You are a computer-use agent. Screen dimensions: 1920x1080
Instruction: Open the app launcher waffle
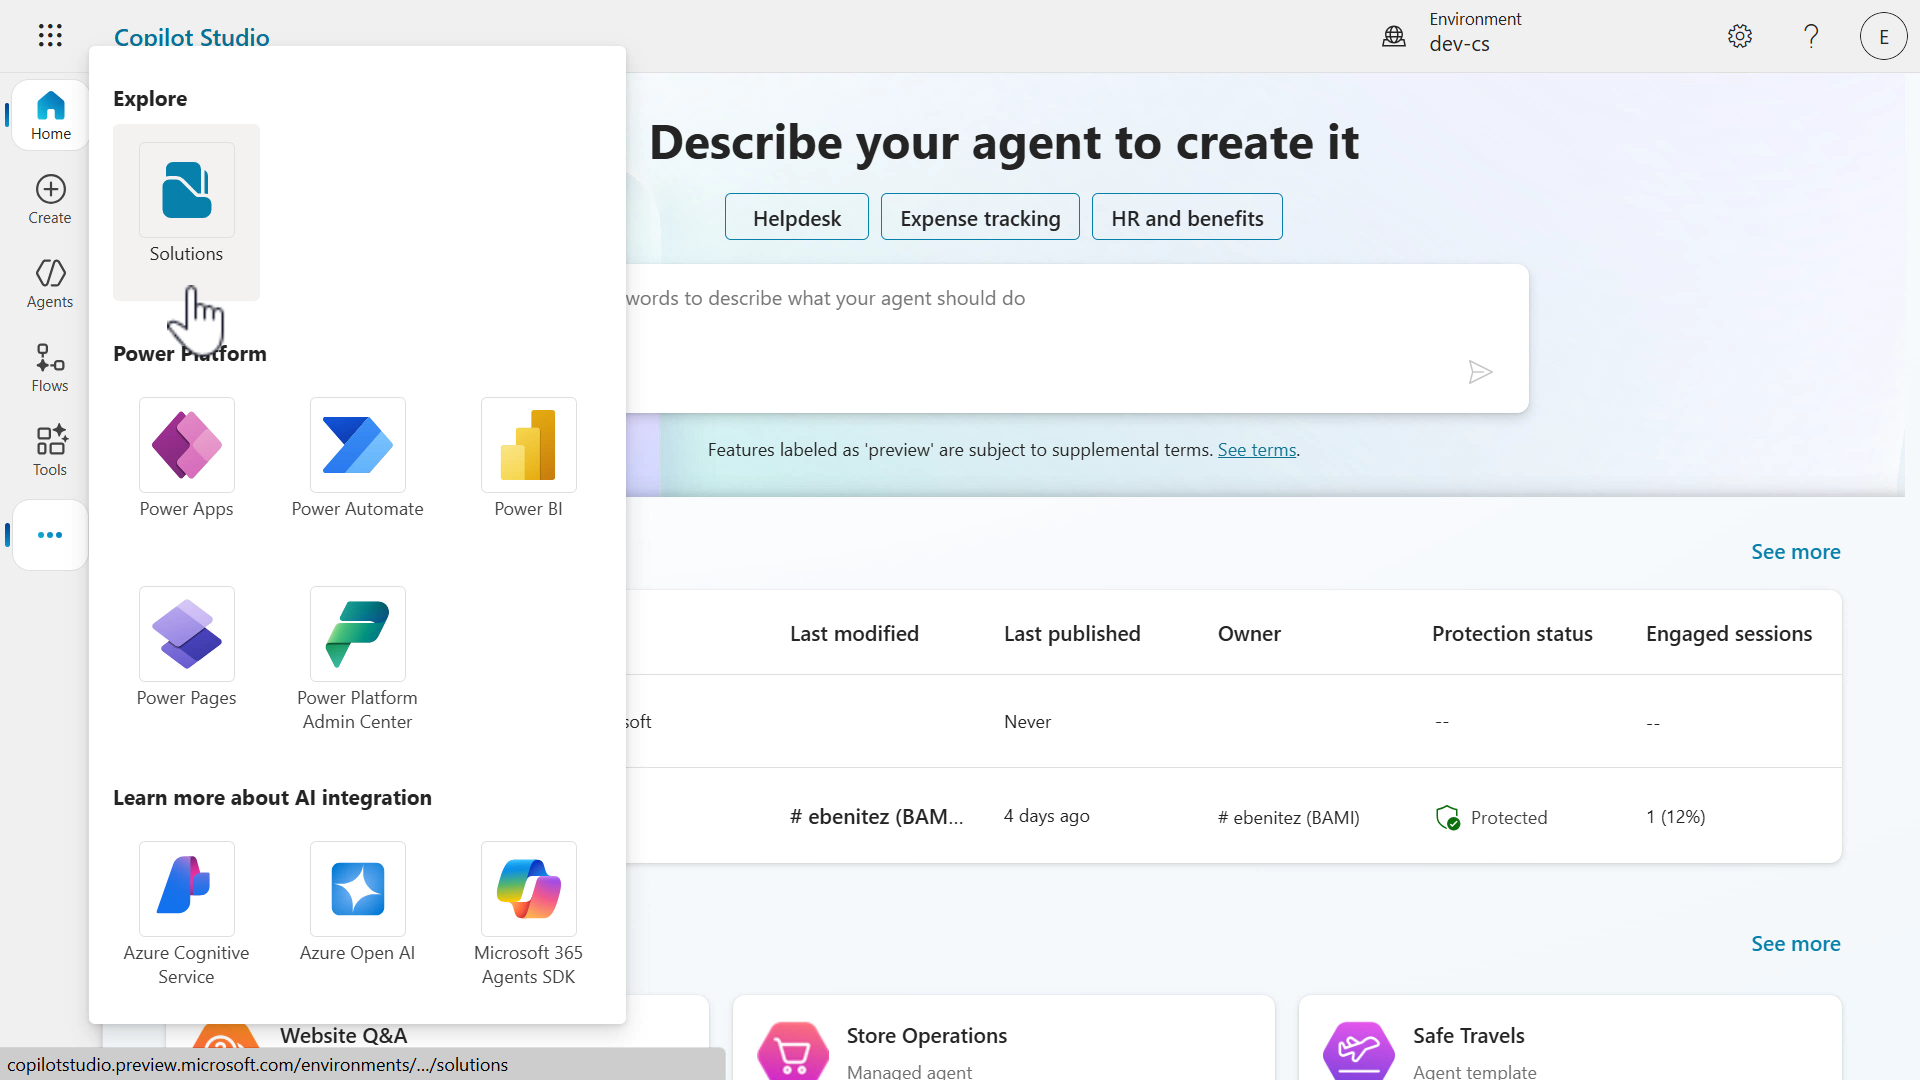[x=50, y=36]
